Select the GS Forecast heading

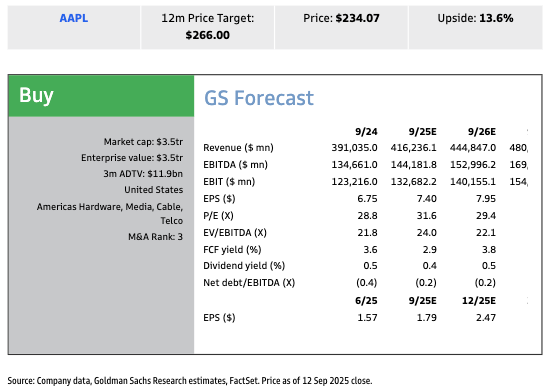[x=259, y=98]
